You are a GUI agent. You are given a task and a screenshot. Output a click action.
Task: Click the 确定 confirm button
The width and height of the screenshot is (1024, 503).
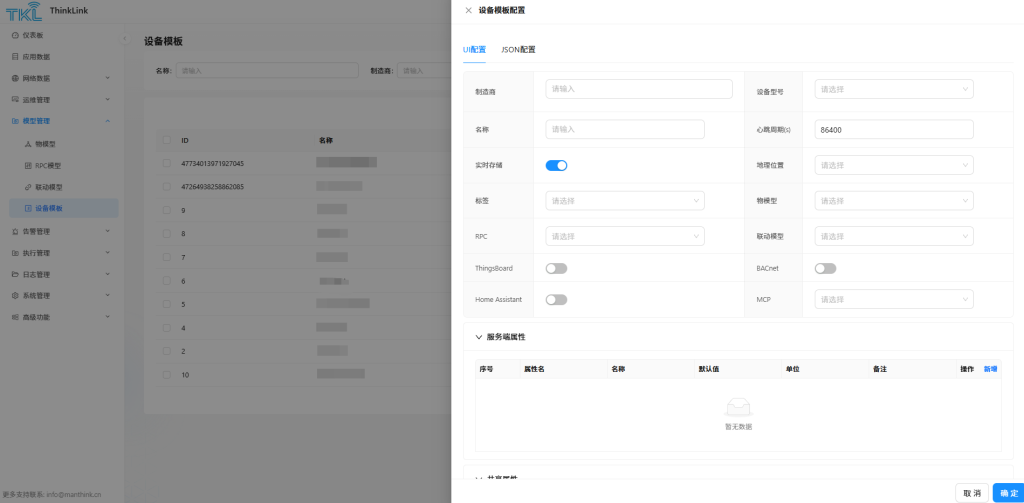coord(1007,493)
